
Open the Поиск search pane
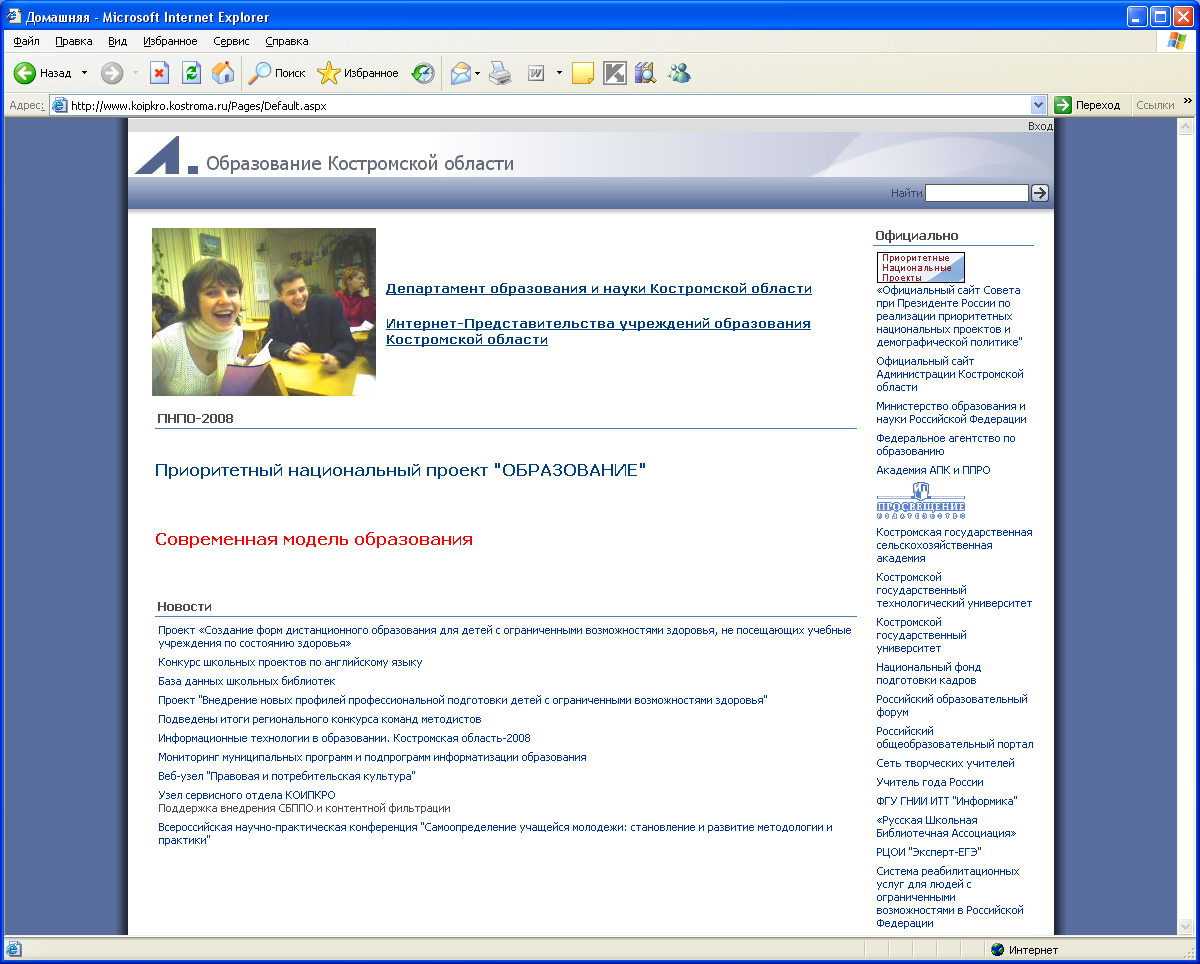[277, 73]
